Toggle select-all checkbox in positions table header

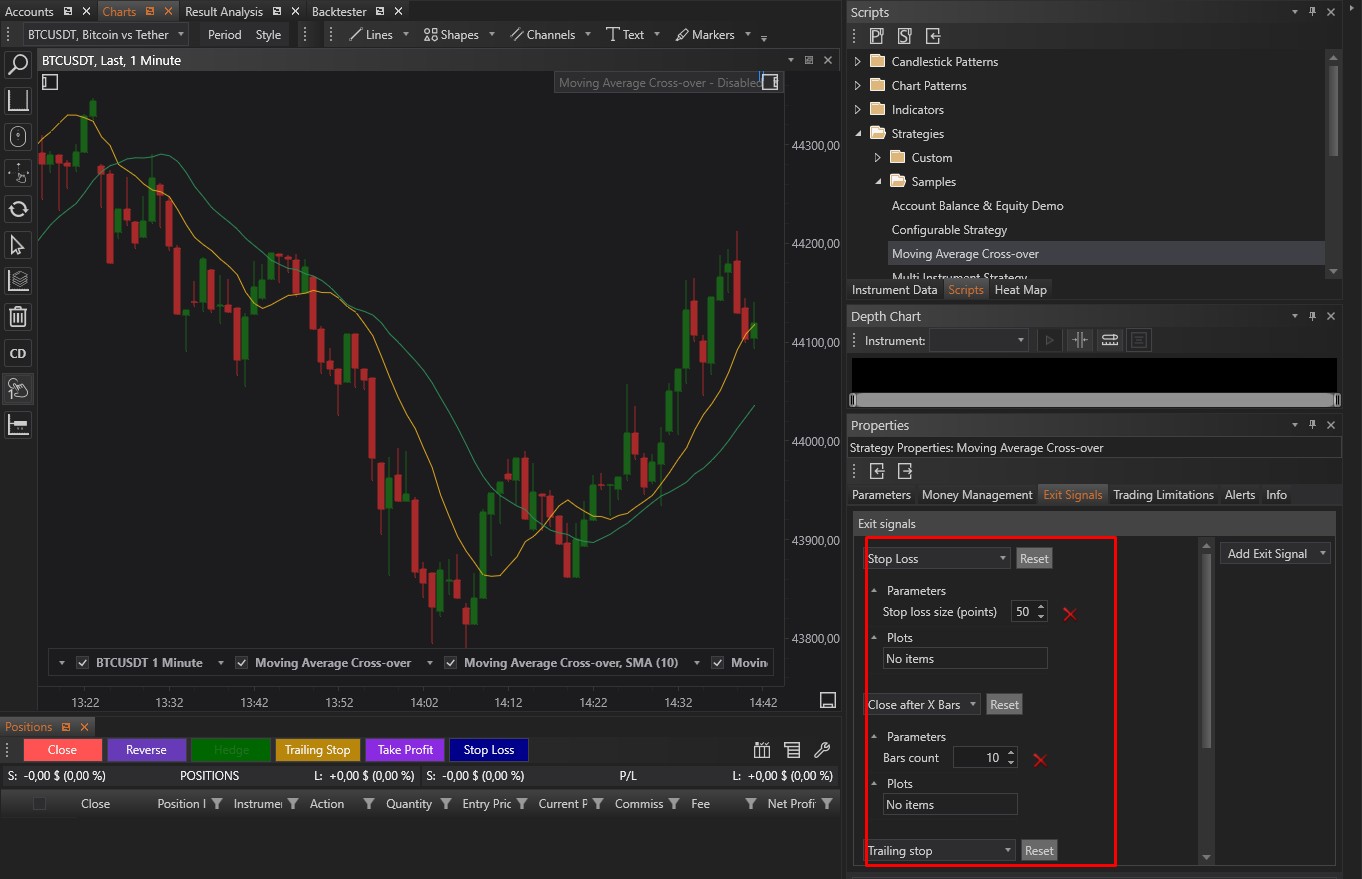(39, 804)
